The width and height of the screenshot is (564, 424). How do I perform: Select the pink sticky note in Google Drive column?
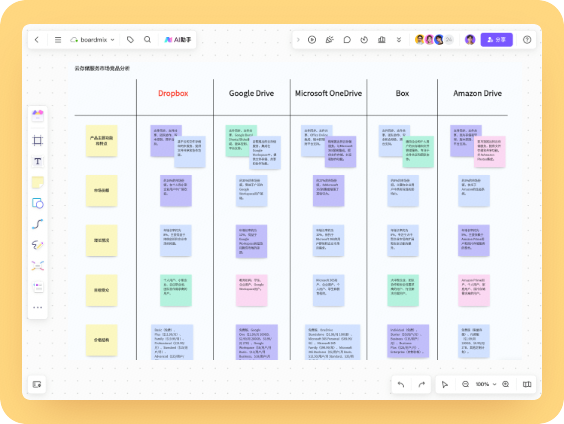(x=251, y=290)
